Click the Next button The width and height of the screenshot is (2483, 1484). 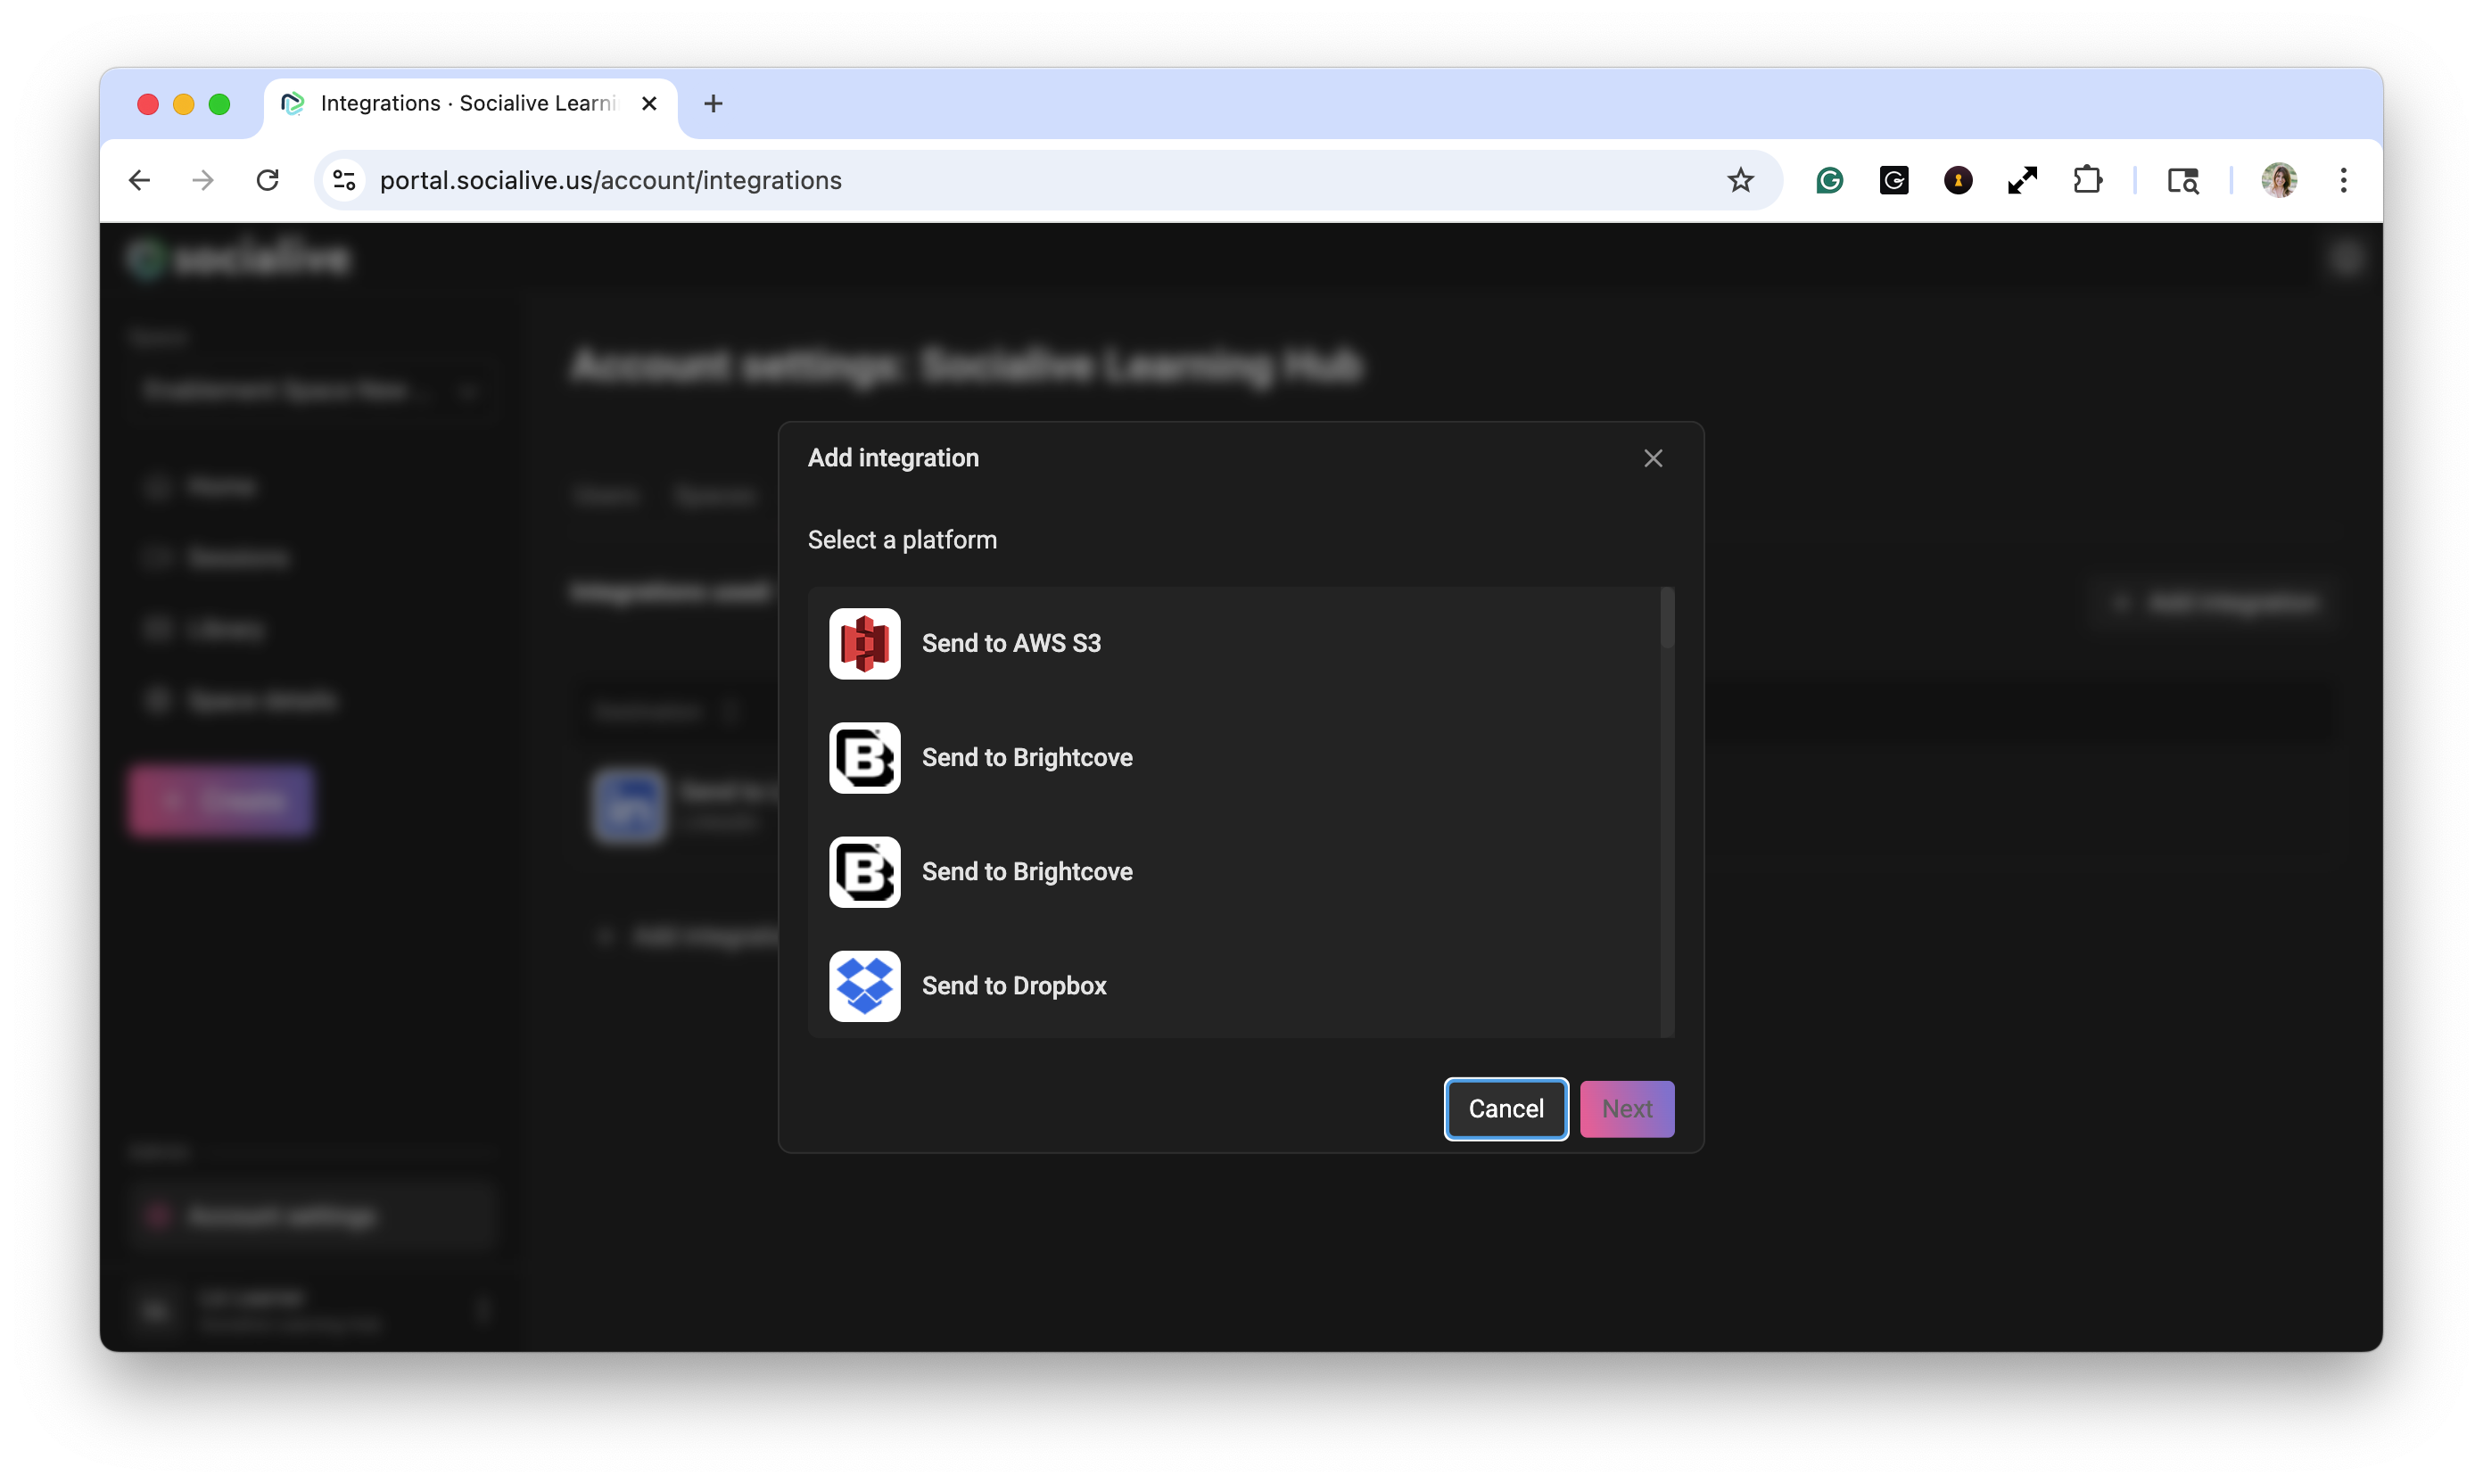point(1626,1108)
